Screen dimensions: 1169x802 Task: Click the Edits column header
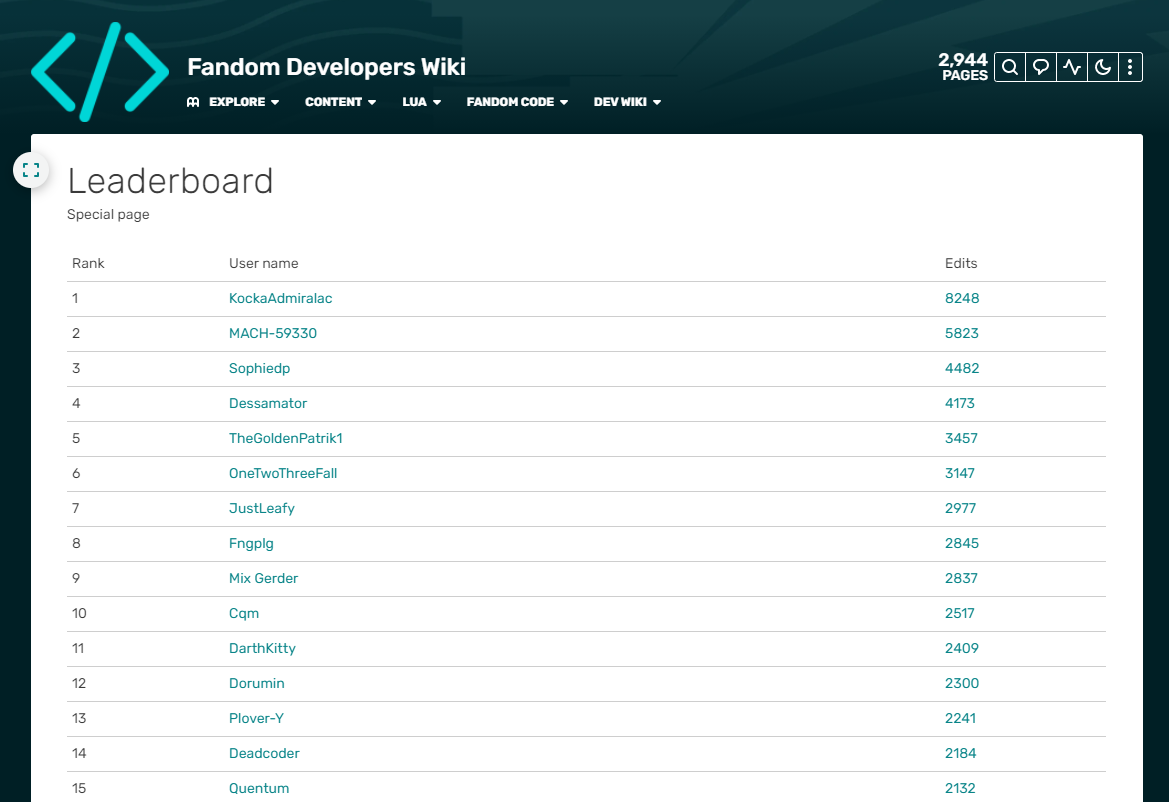[961, 263]
